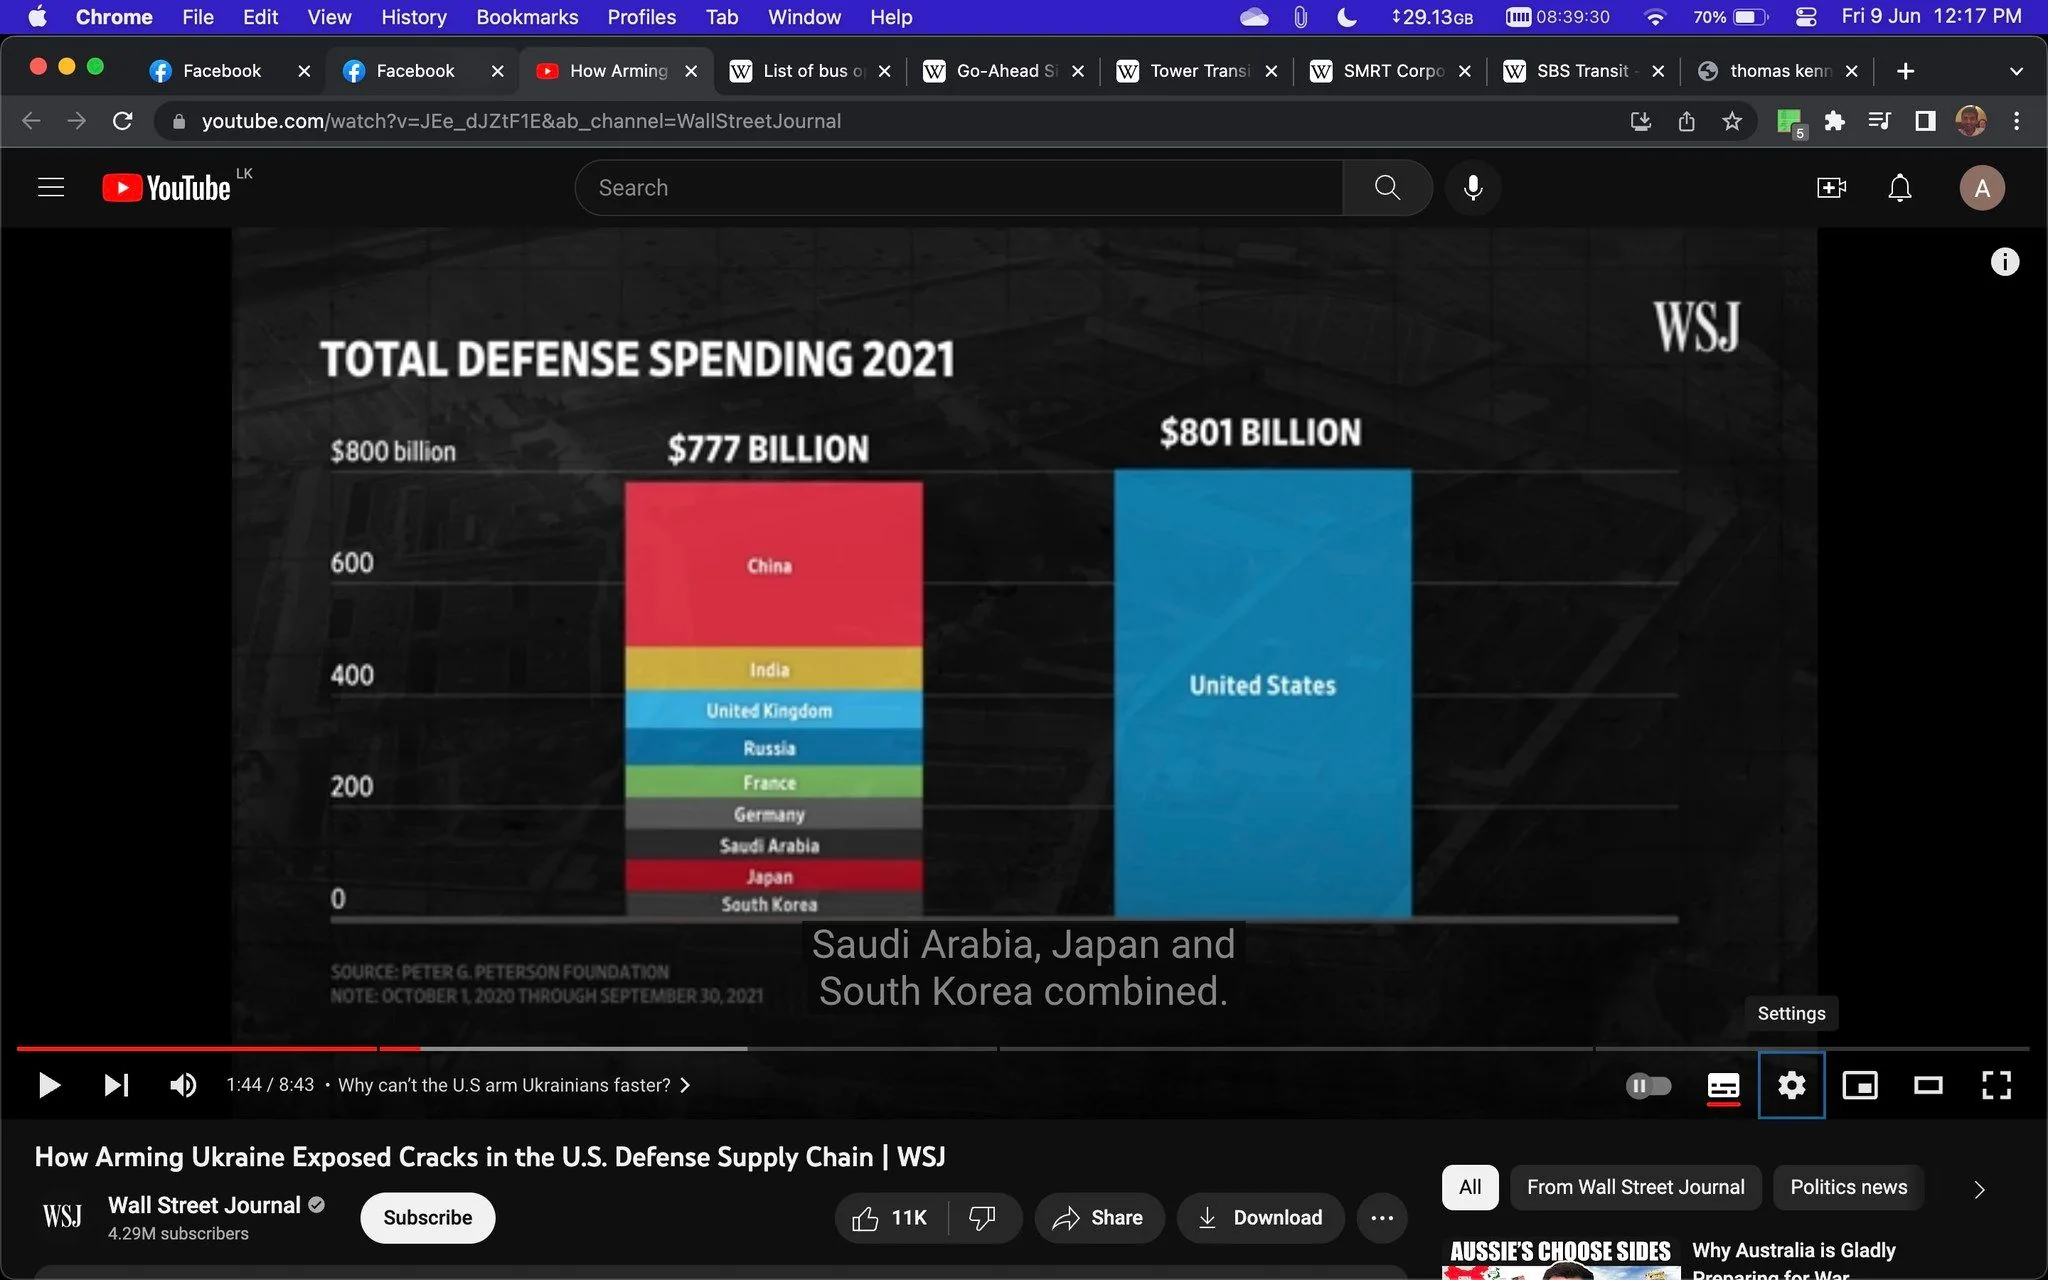Image resolution: width=2048 pixels, height=1280 pixels.
Task: Open the Bookmarks menu
Action: coord(527,17)
